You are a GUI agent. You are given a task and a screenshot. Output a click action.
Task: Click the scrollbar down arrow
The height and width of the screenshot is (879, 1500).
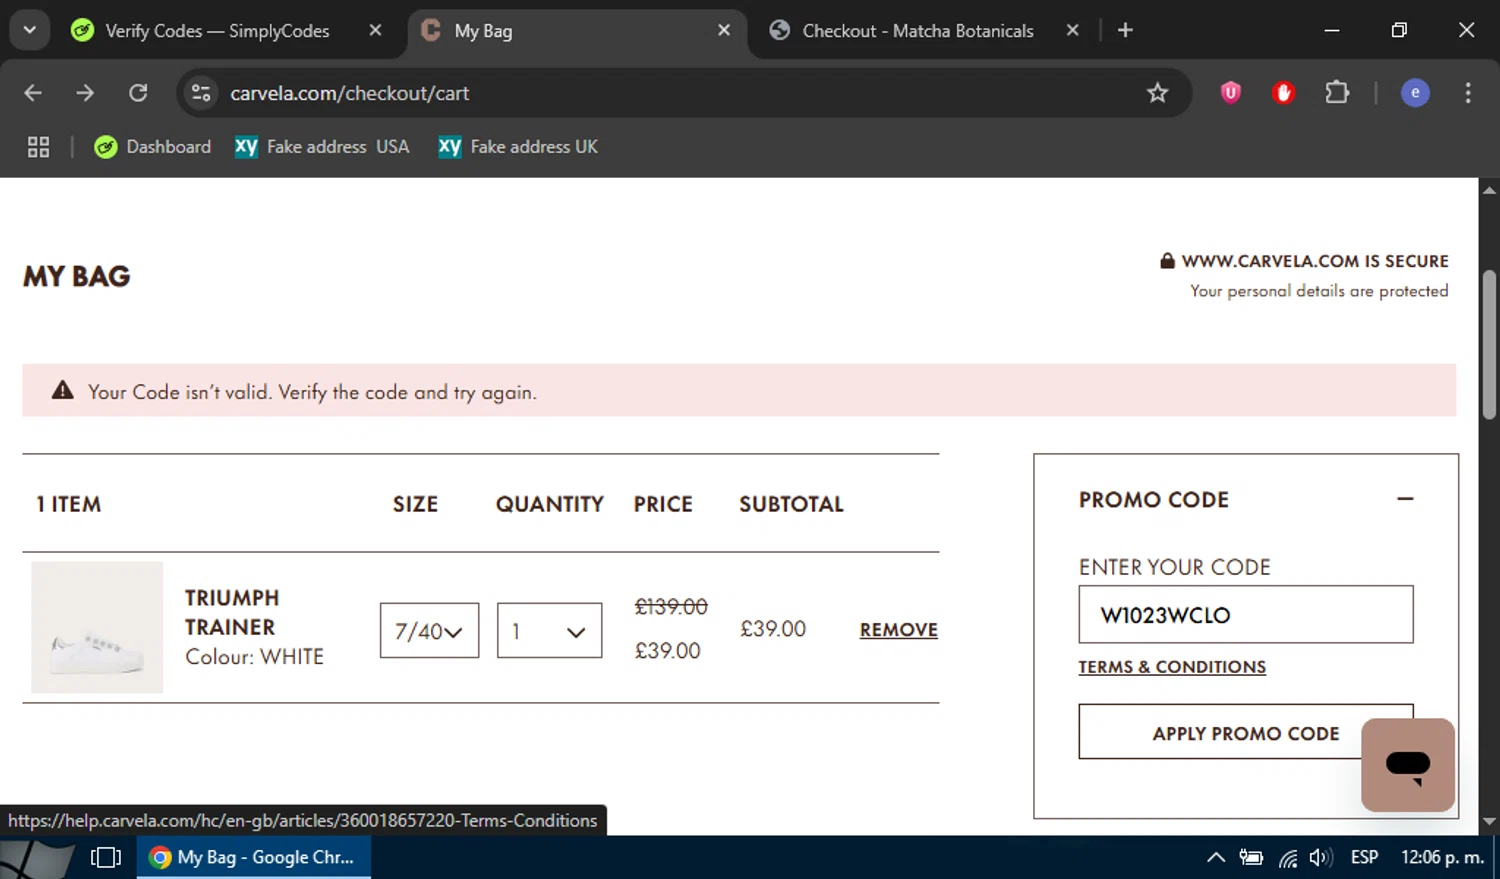pos(1489,822)
